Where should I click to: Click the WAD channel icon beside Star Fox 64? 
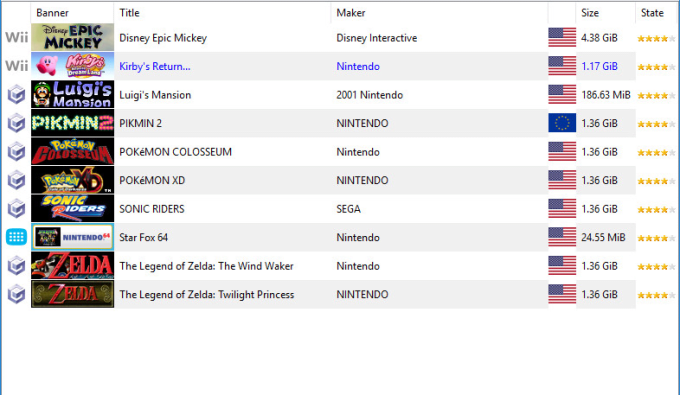click(16, 237)
